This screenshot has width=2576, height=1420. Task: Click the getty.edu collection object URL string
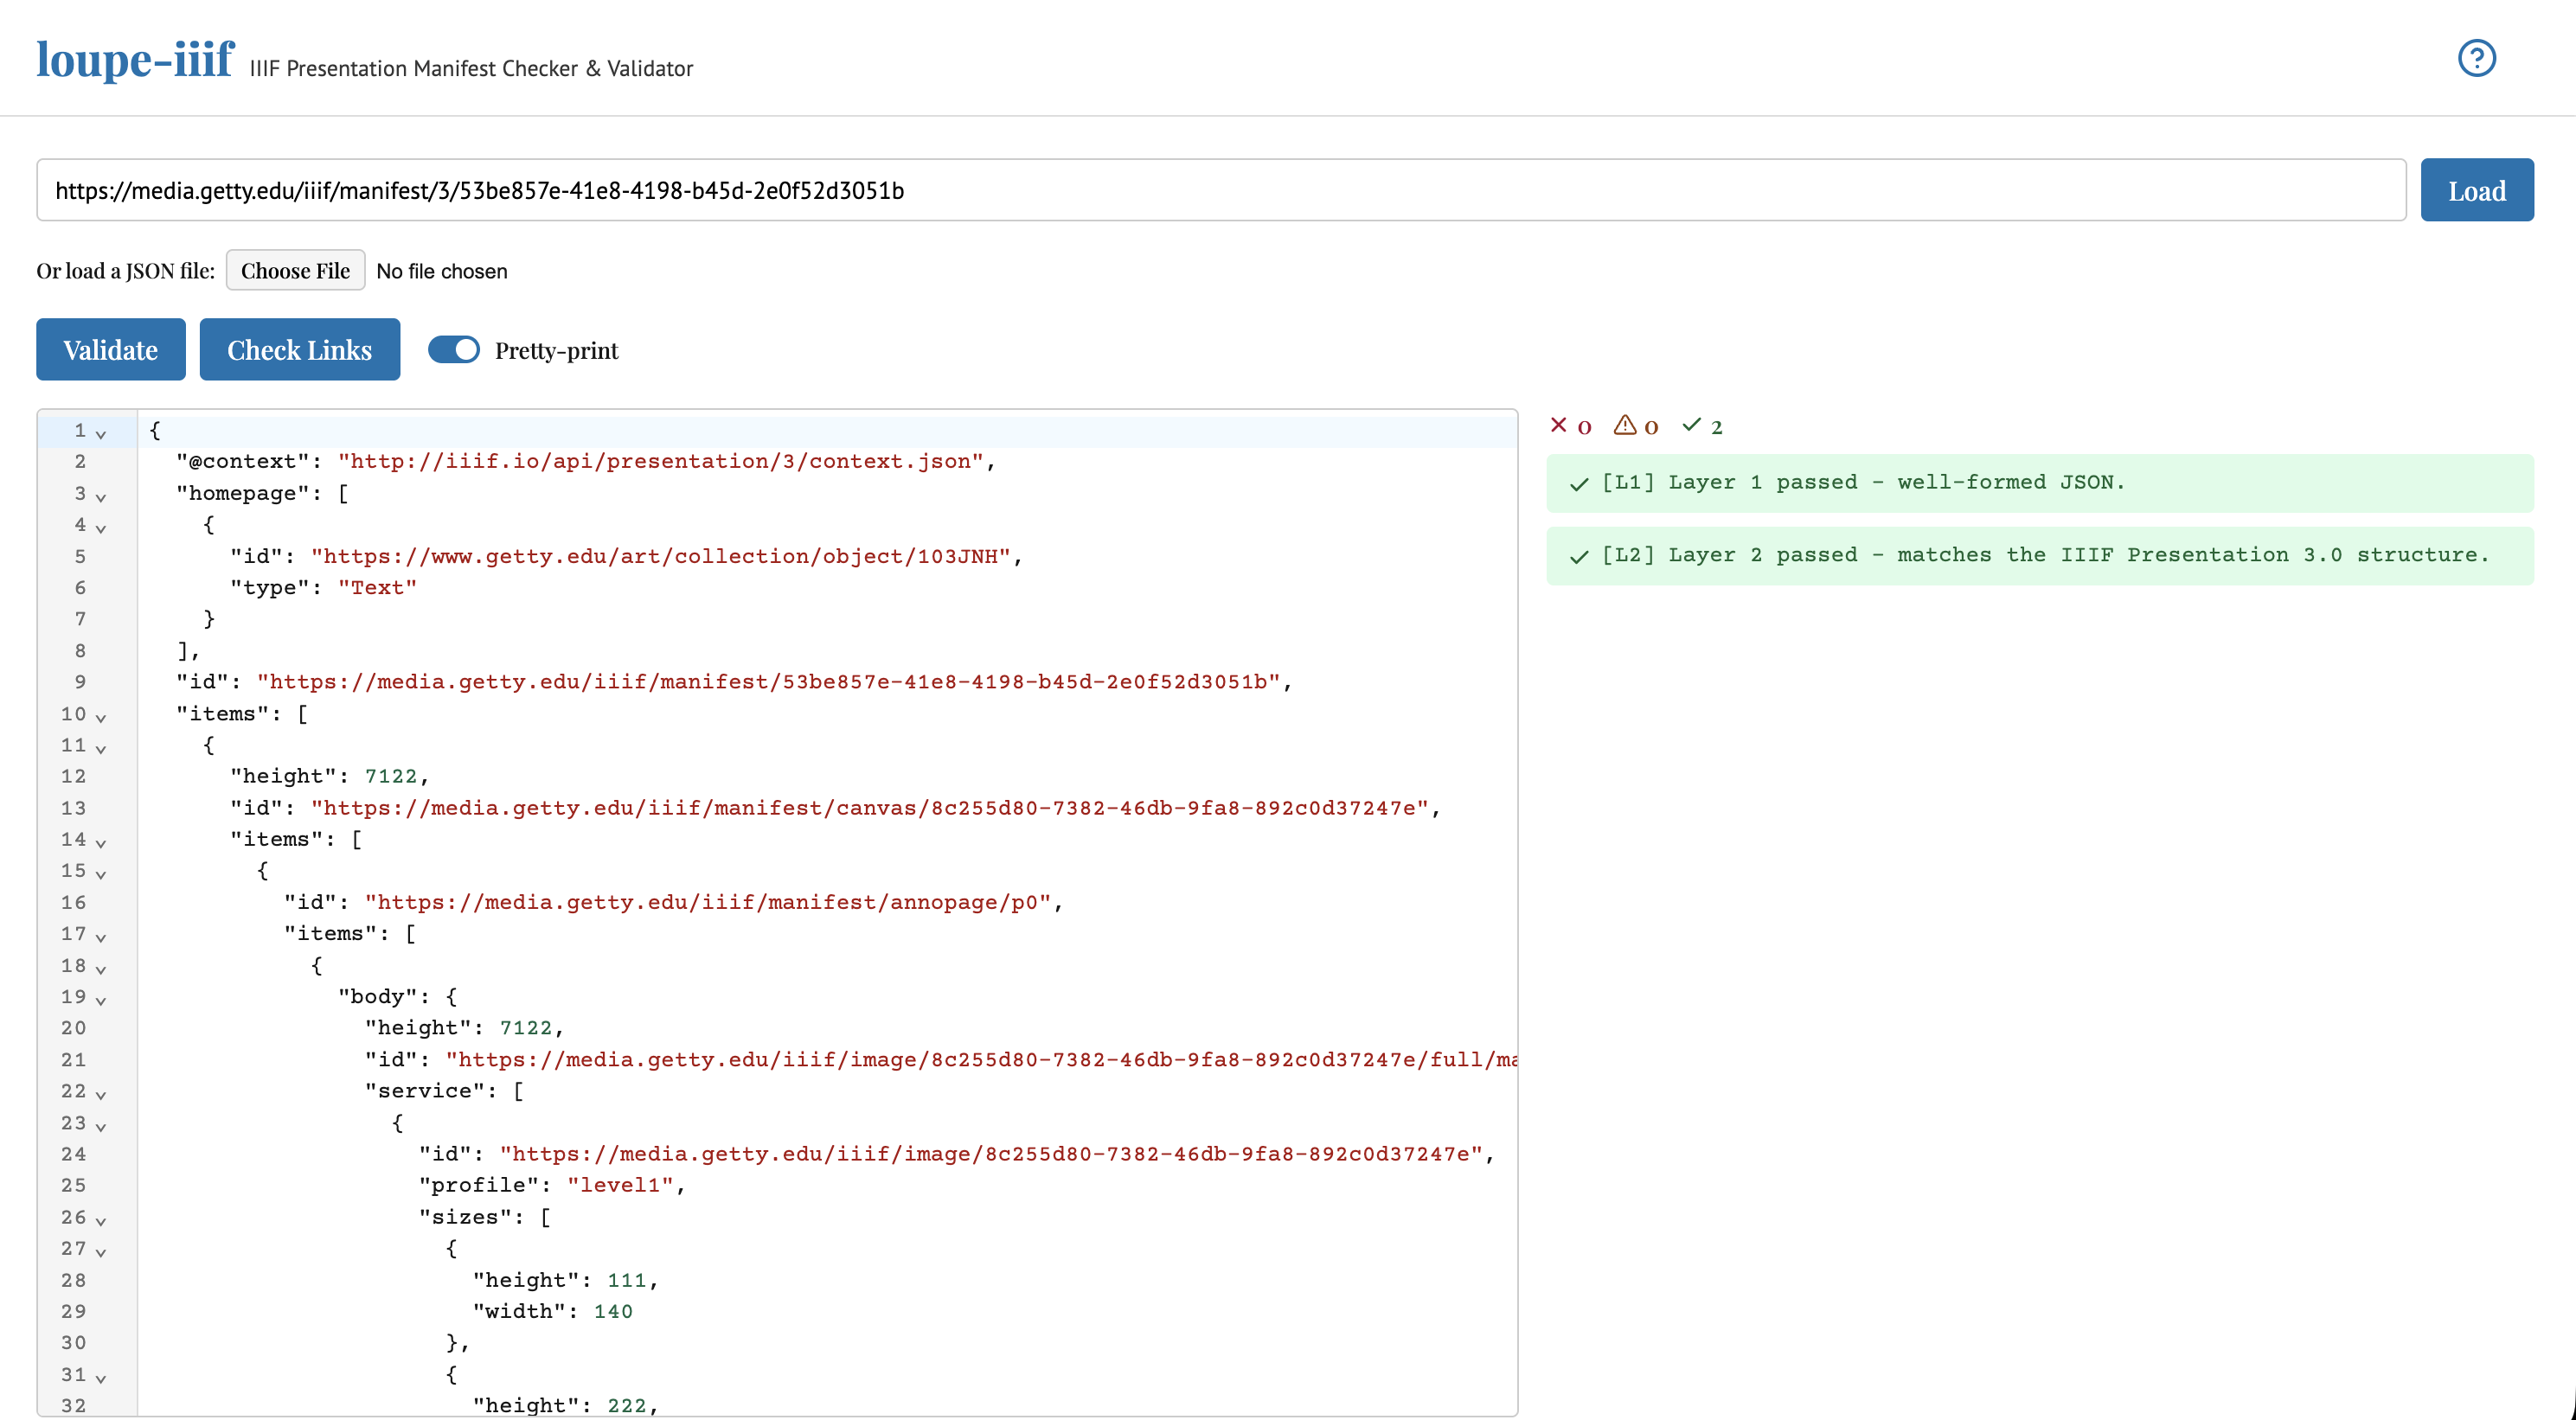(660, 556)
